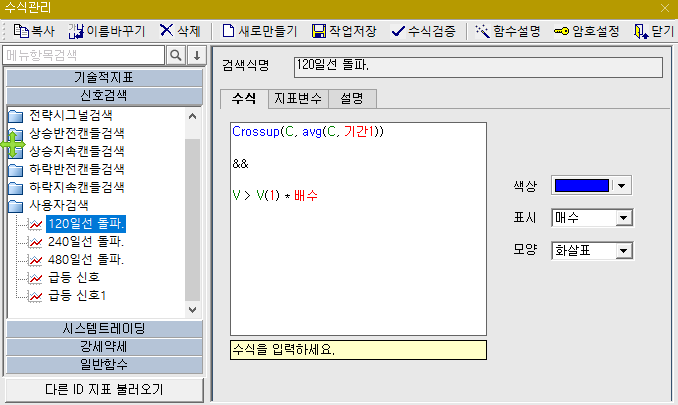The width and height of the screenshot is (678, 405).
Task: Click the 복사 toolbar label
Action: point(43,31)
